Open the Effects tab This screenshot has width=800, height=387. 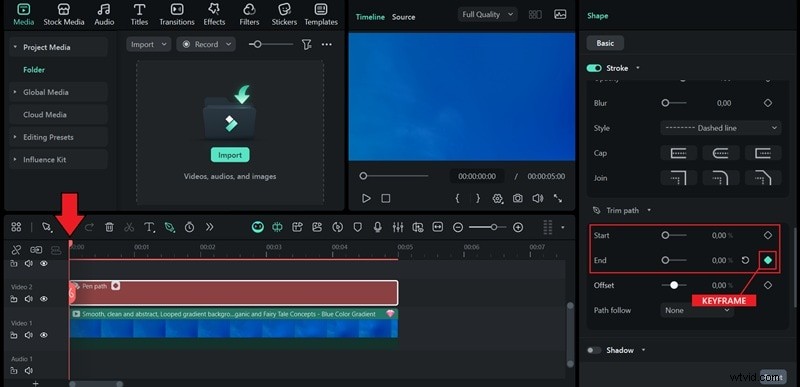pos(214,15)
